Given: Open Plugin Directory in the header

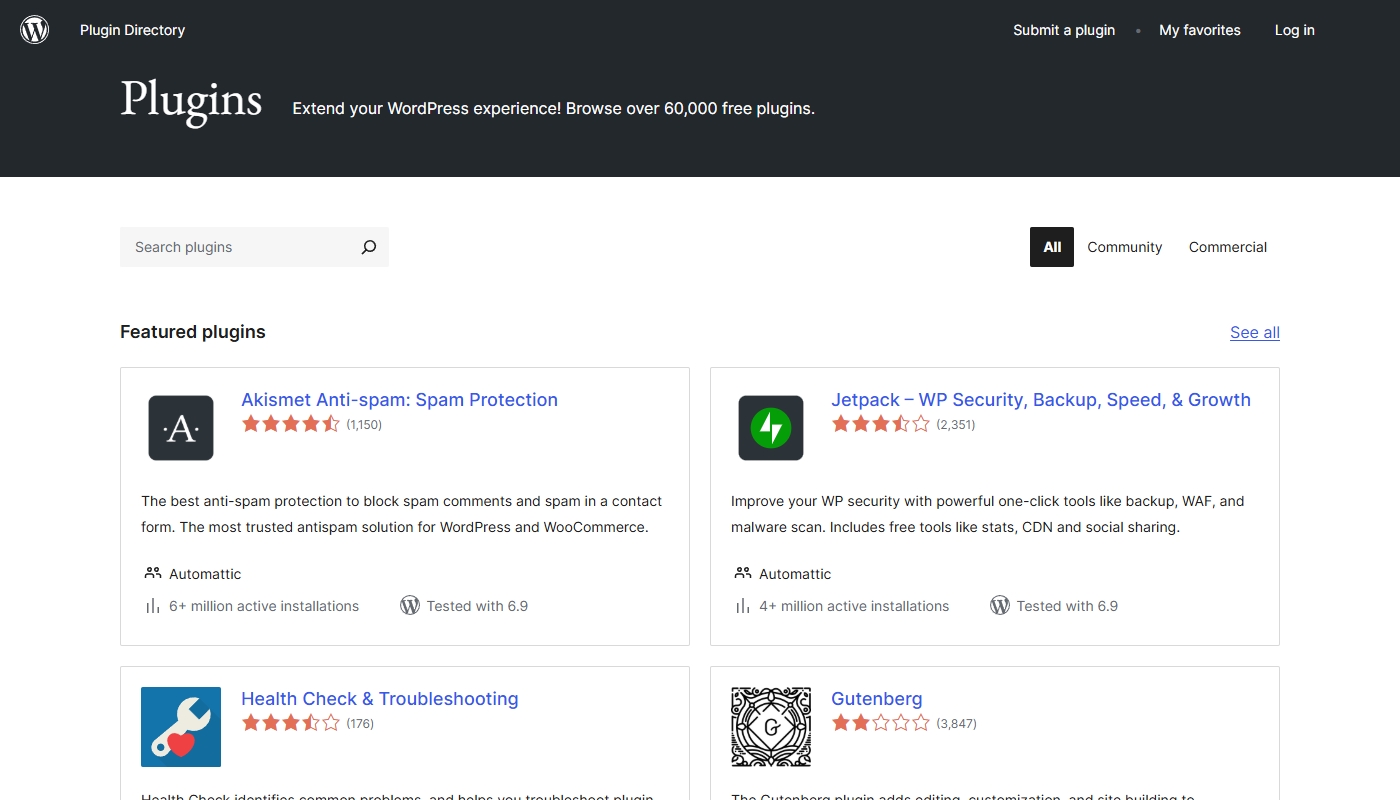Looking at the screenshot, I should pos(133,30).
